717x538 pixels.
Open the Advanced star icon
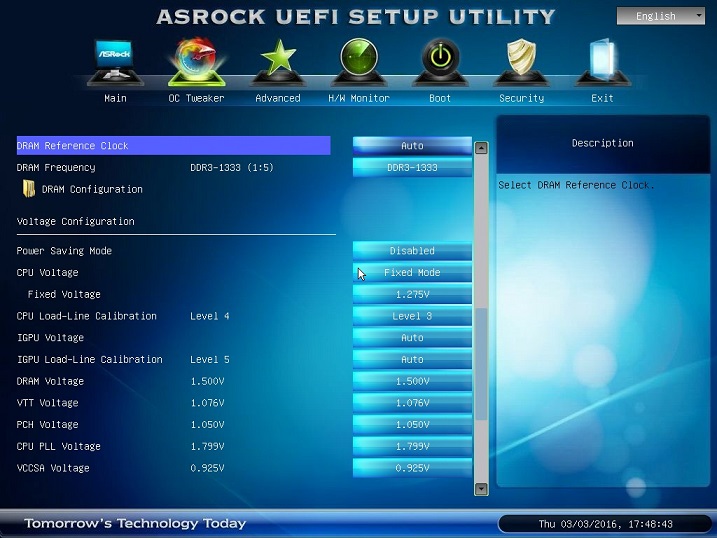tap(278, 62)
